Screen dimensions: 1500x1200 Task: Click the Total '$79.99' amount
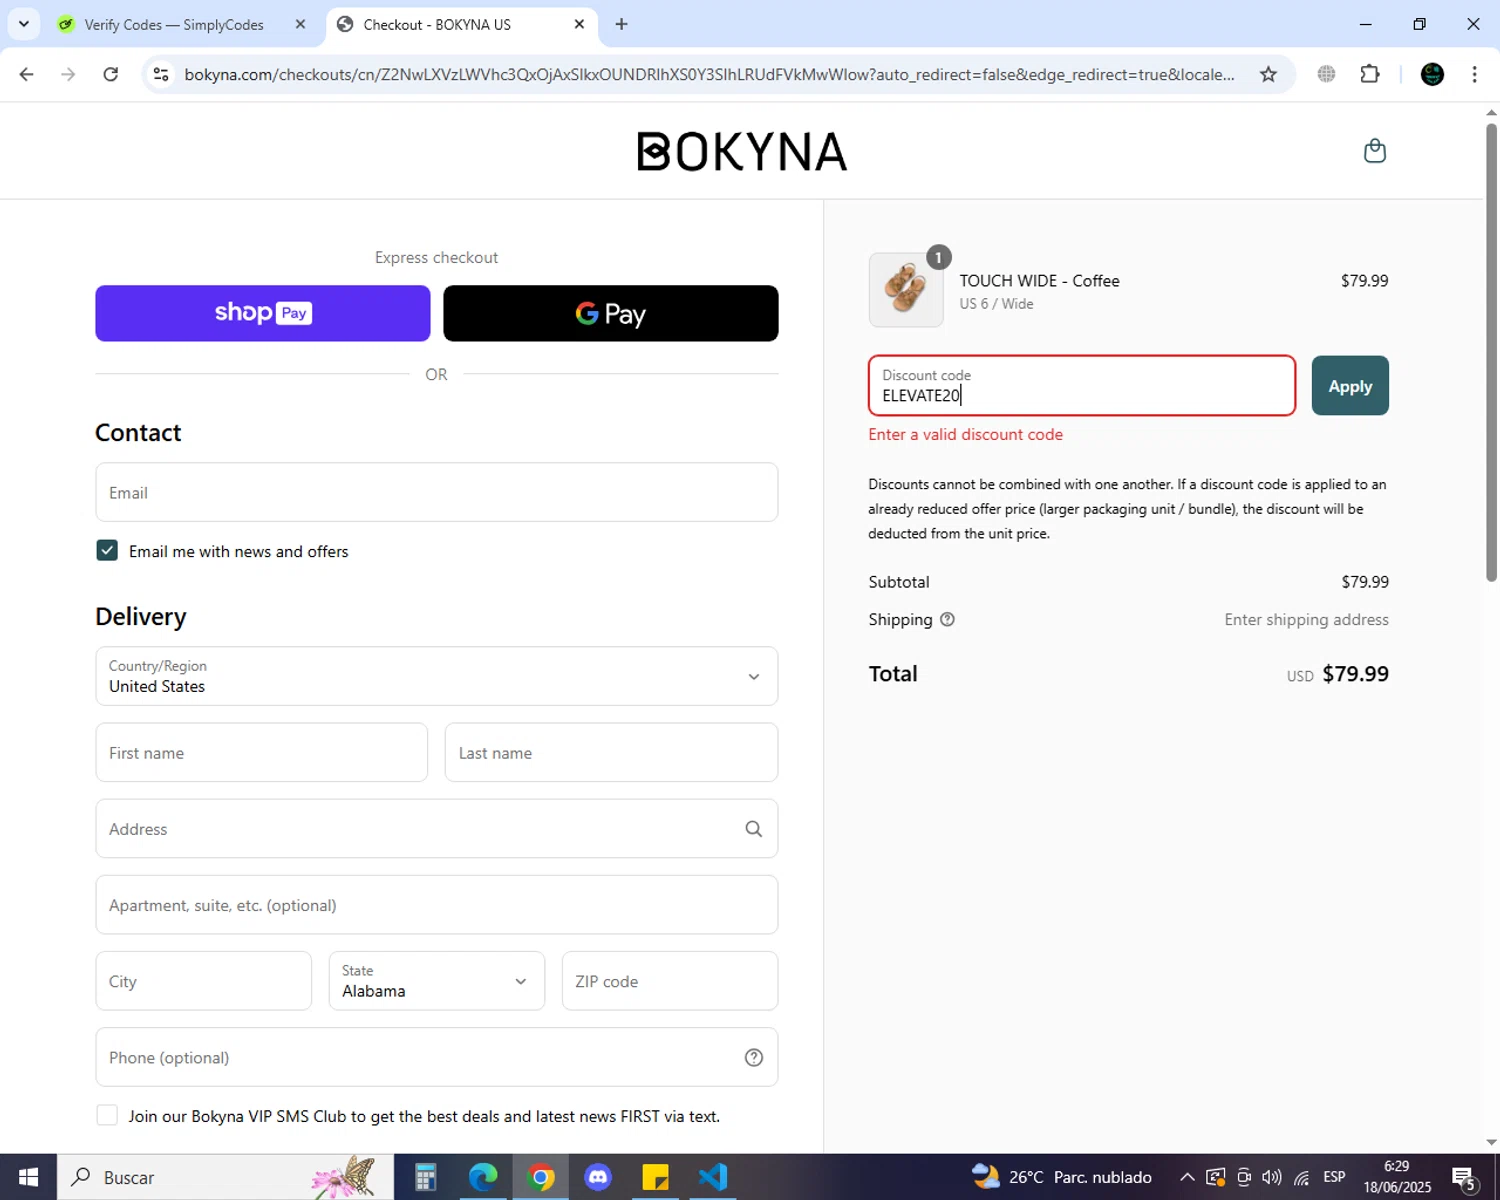click(x=1355, y=674)
